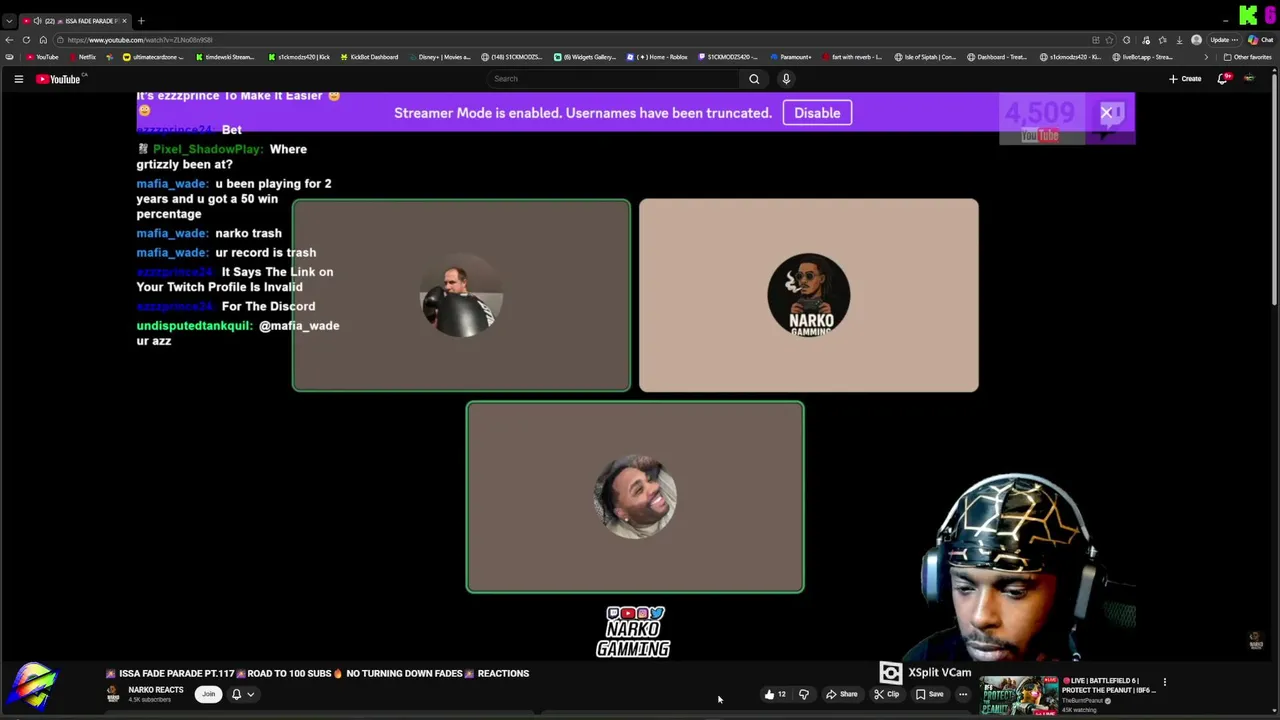Open the Isle of Siptah bookmark

(926, 57)
